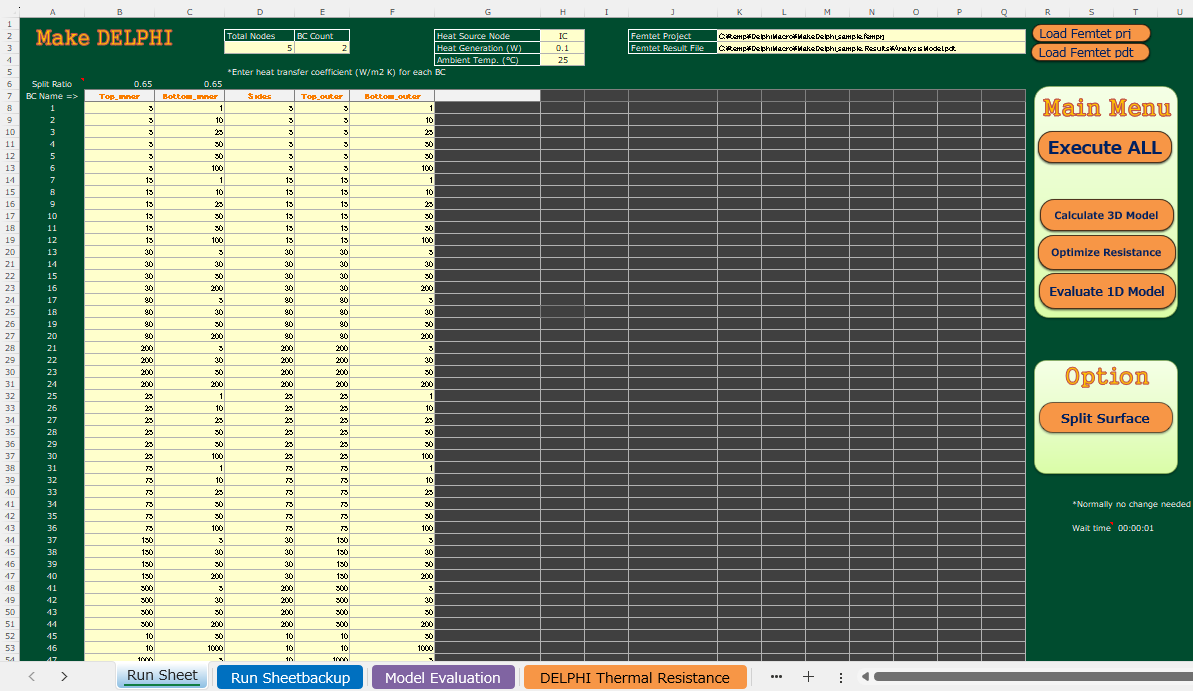Screen dimensions: 1193x691
Task: Click Evaluate 1D Model
Action: [x=1105, y=292]
